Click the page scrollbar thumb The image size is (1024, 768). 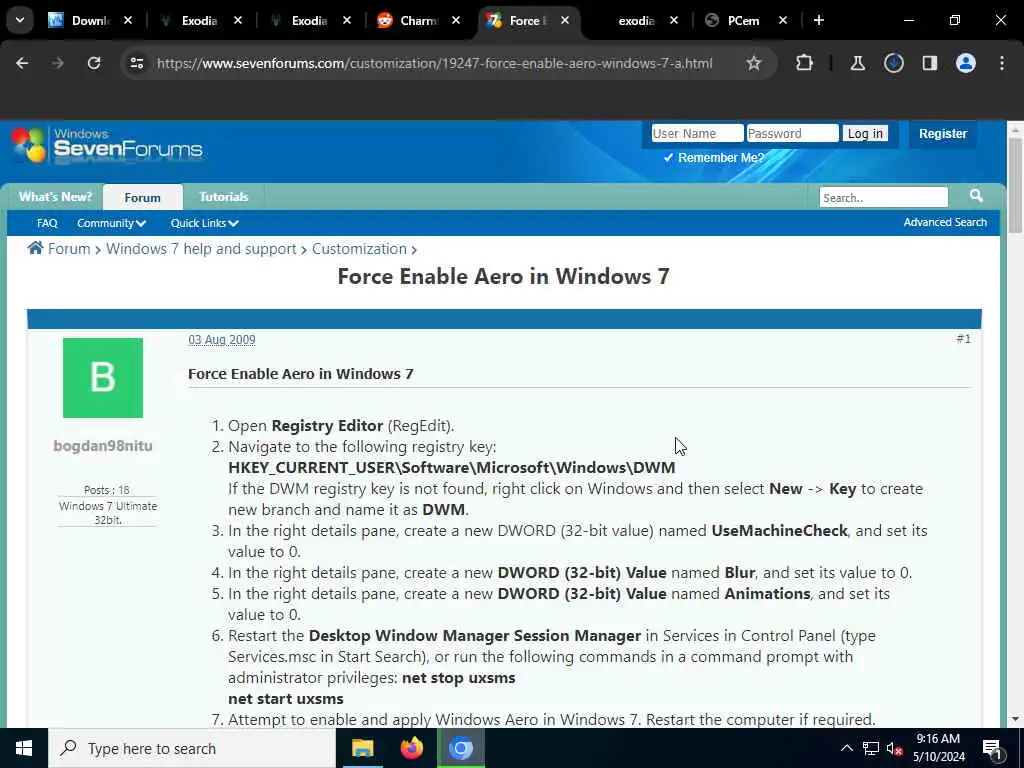[x=1015, y=185]
